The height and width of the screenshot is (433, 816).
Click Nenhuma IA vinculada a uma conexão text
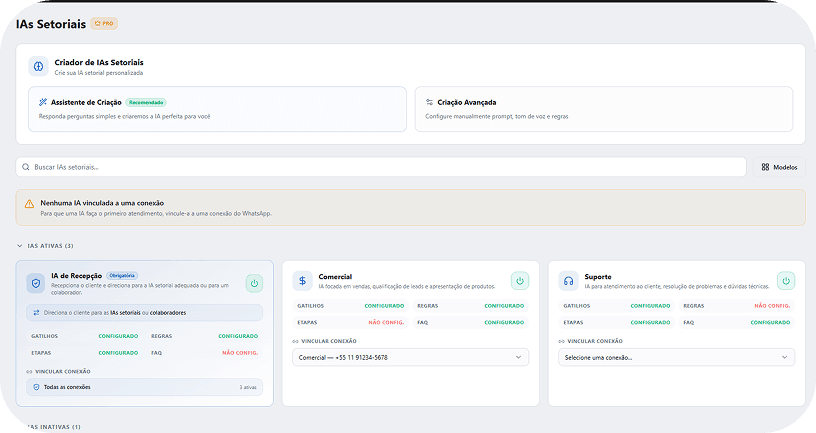tap(102, 203)
